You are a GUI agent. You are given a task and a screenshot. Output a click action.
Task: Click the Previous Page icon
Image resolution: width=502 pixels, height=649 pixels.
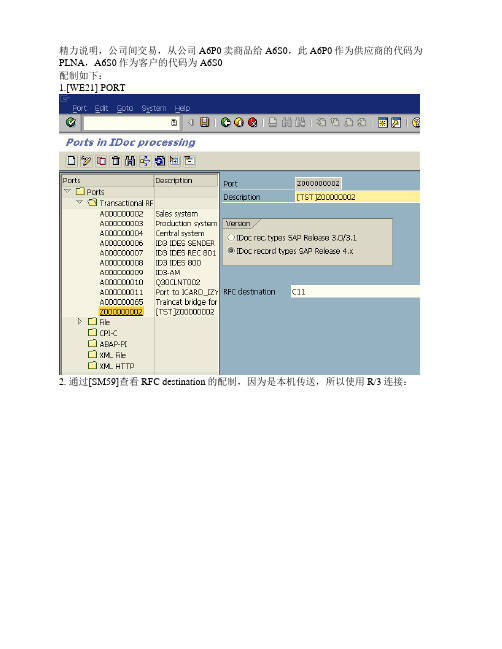(x=335, y=123)
